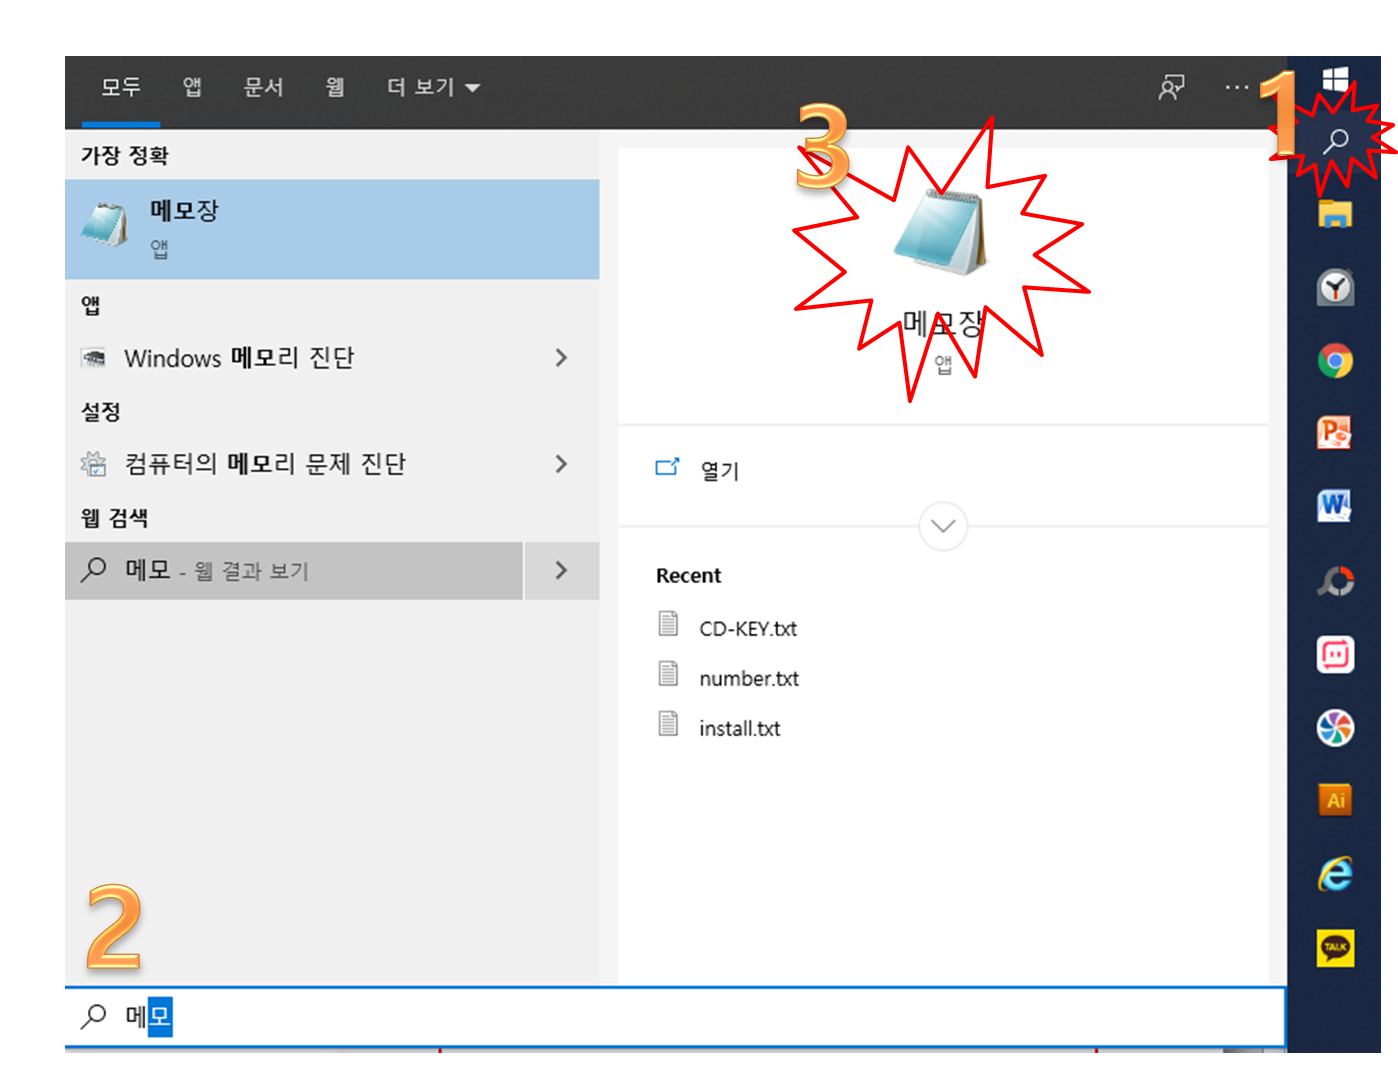Expand the 메모 web results arrow
1398x1078 pixels.
[x=561, y=571]
